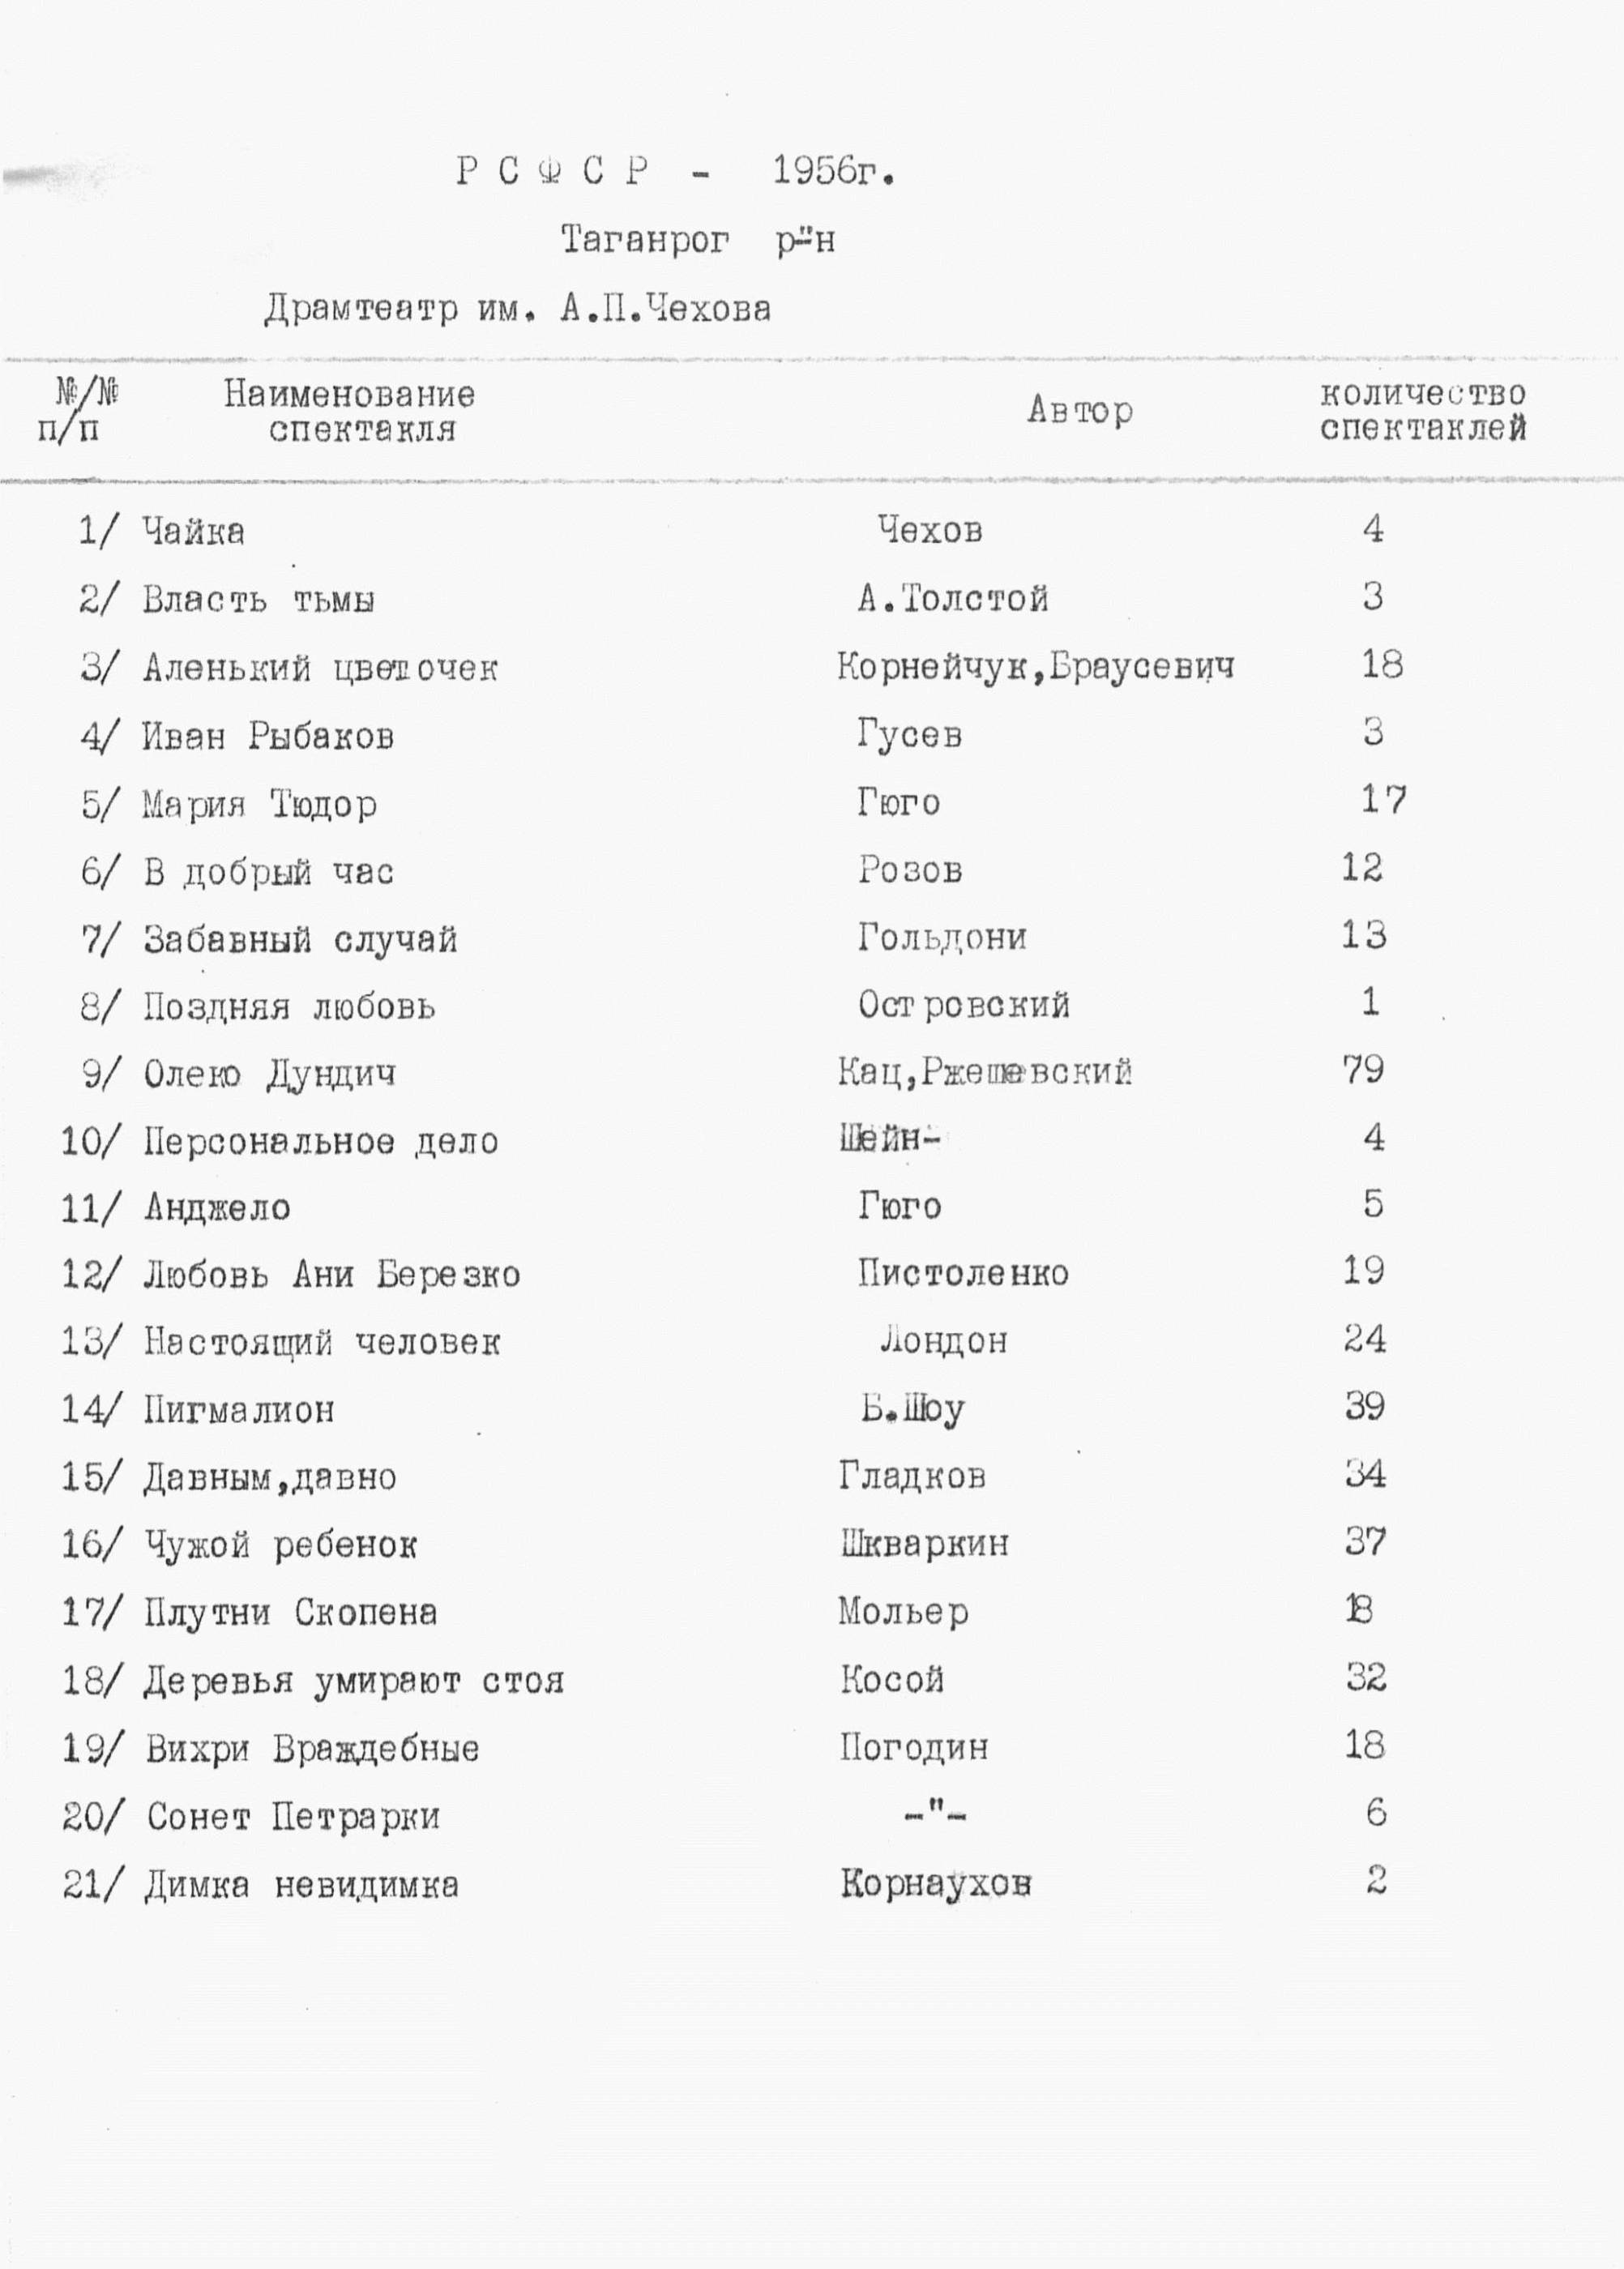Click the title "Пигмалион" in row 14
Image resolution: width=1624 pixels, height=2269 pixels.
(x=239, y=1410)
